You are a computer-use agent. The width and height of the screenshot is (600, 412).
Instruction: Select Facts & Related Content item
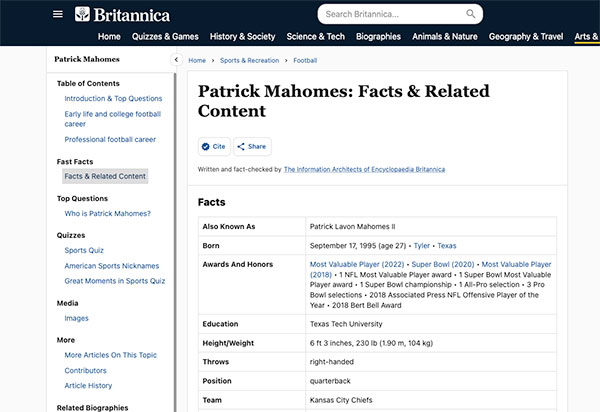(105, 176)
